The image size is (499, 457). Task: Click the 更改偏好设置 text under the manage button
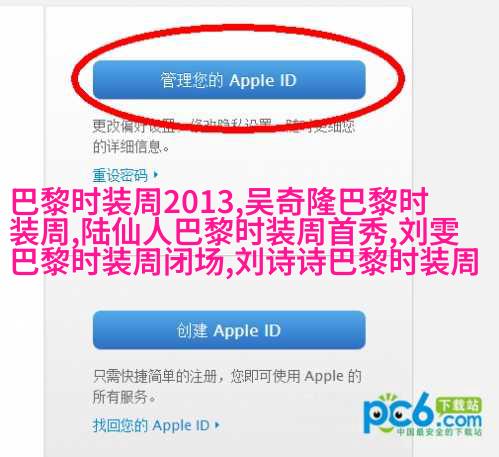click(133, 126)
